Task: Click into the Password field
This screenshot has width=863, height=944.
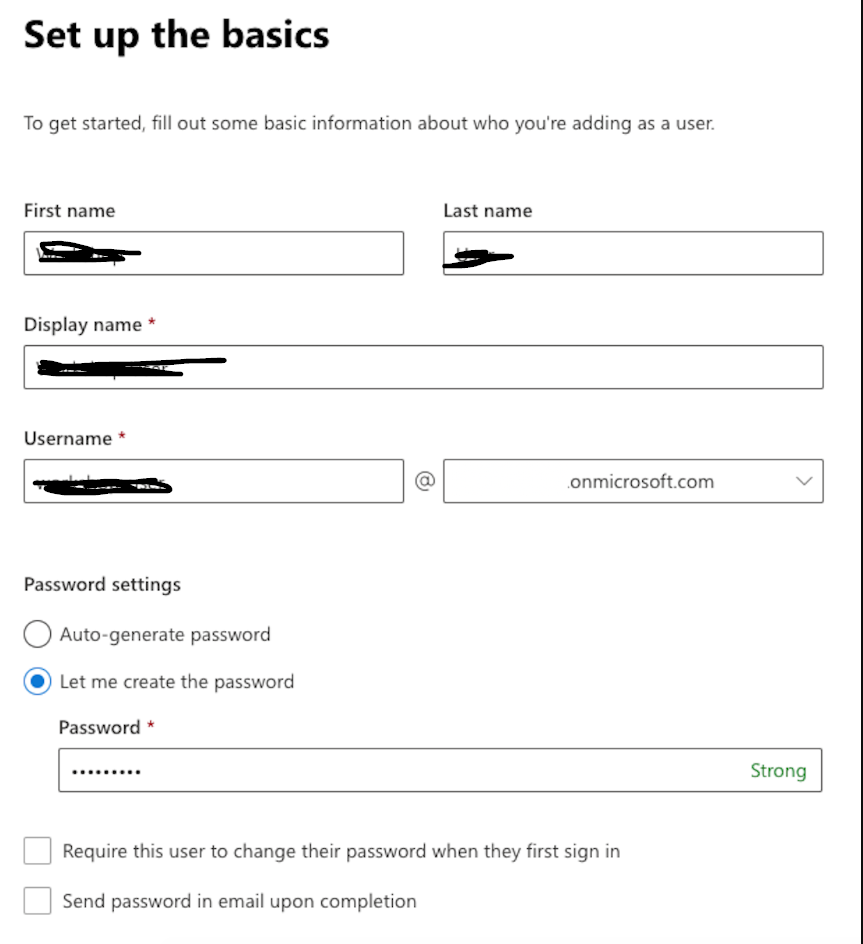Action: coord(400,770)
